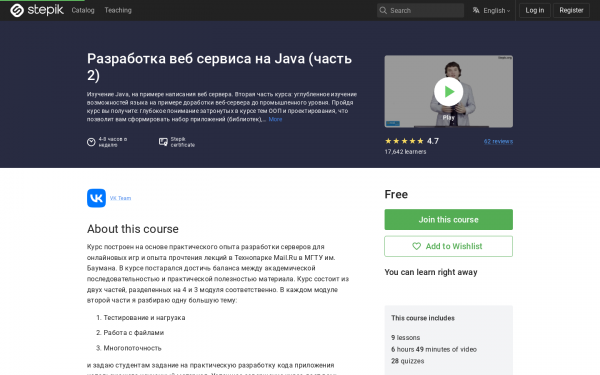Click the Stepik certificate icon
This screenshot has height=375, width=600.
point(163,142)
